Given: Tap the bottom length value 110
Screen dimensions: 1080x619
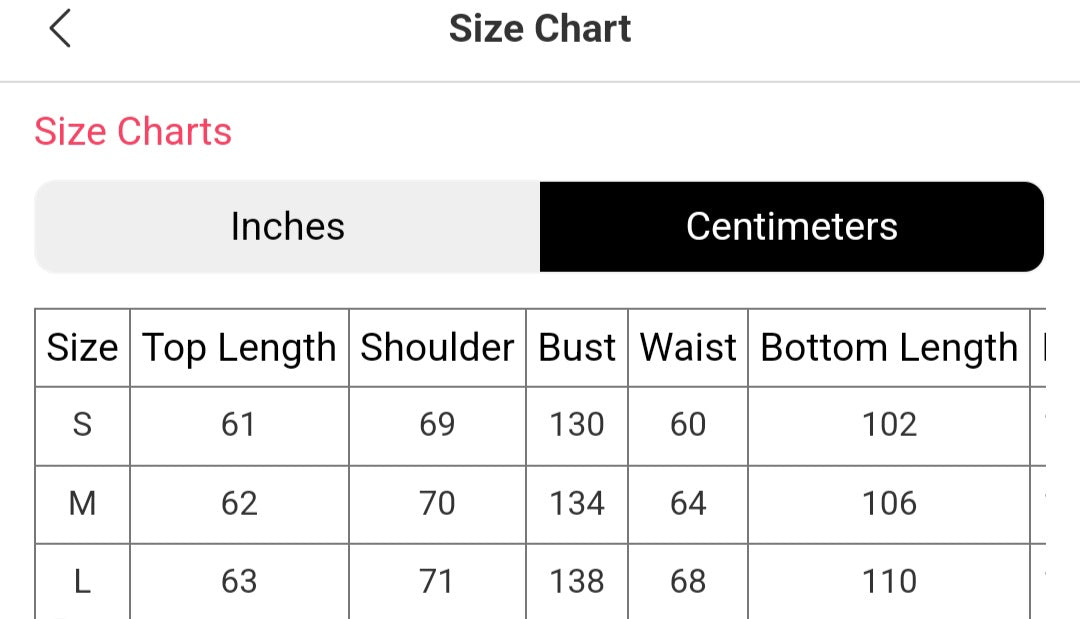Looking at the screenshot, I should [x=889, y=582].
